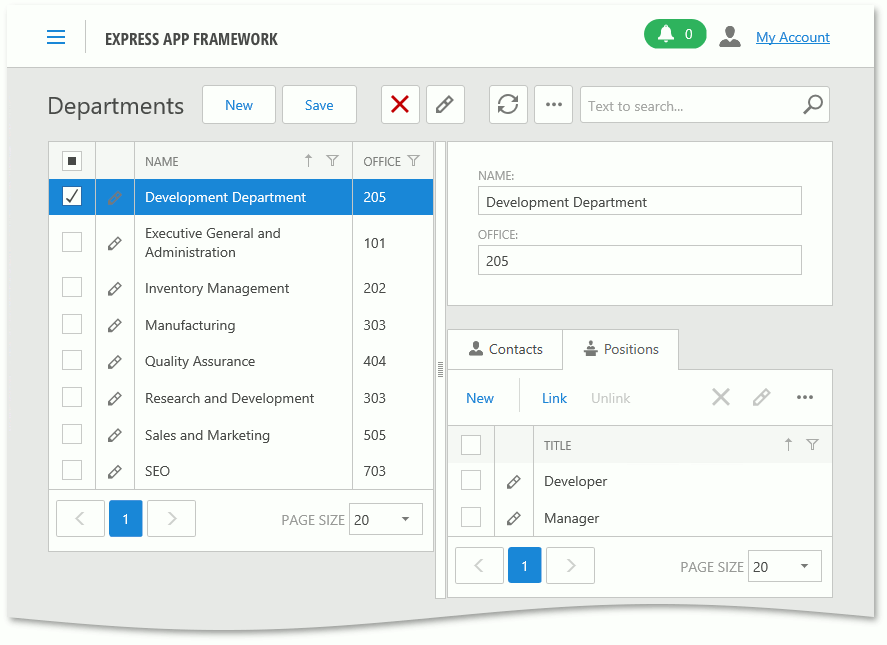Check the Quality Assurance row checkbox
This screenshot has width=887, height=645.
pos(72,361)
